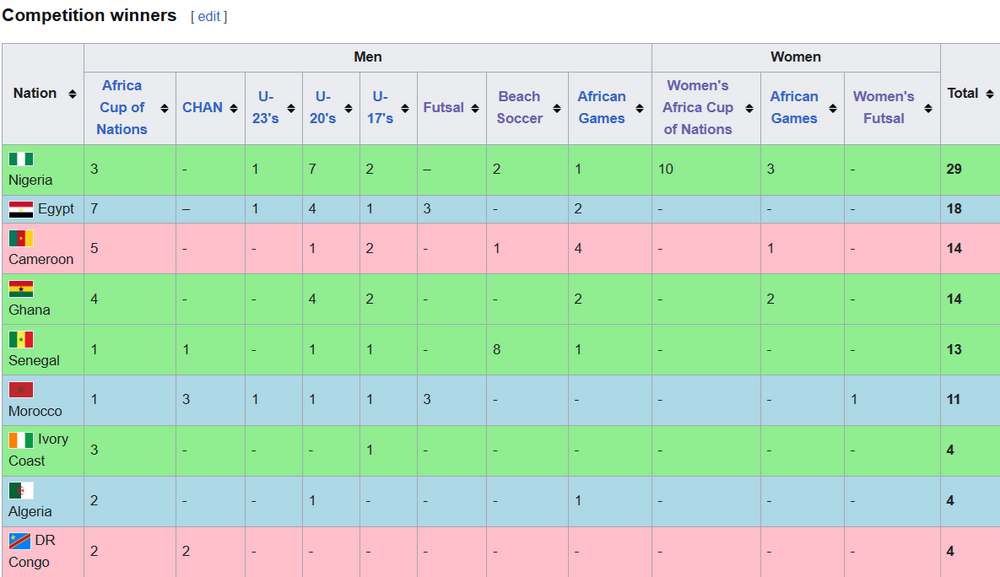Click the Morocco flag icon
Image resolution: width=1000 pixels, height=577 pixels.
[x=21, y=390]
